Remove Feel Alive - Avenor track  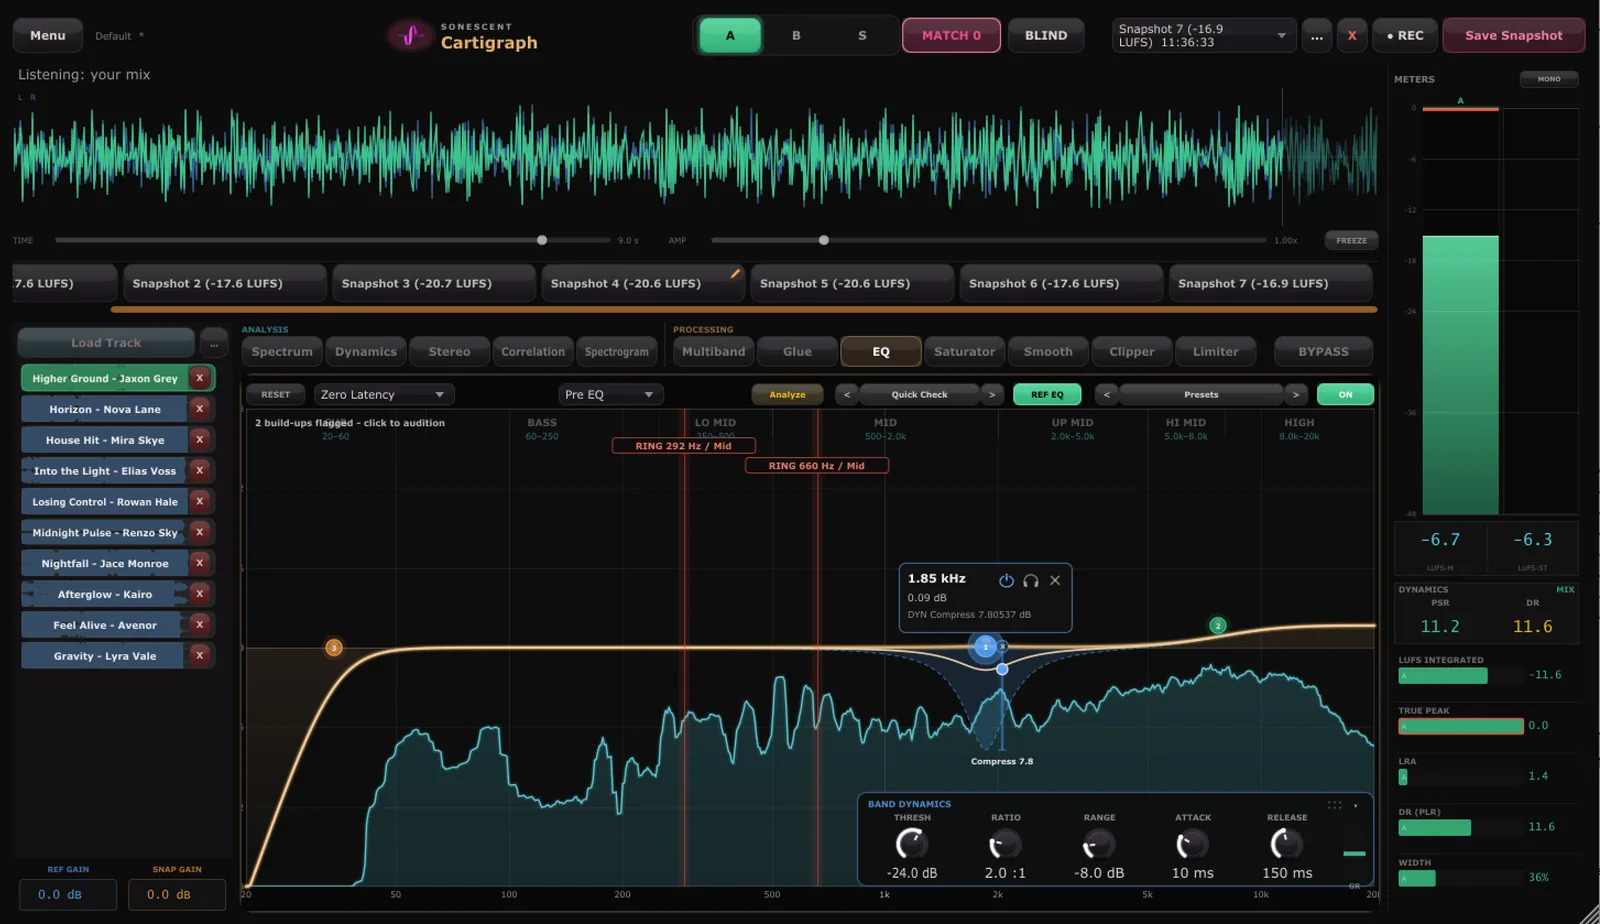pyautogui.click(x=200, y=625)
